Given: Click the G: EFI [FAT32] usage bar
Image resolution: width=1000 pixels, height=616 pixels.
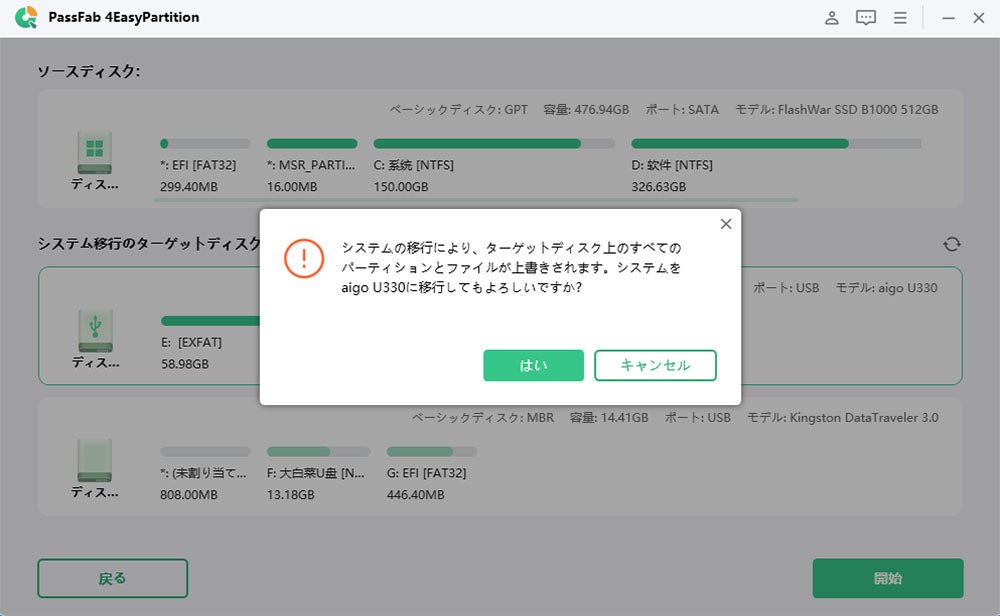Looking at the screenshot, I should 432,451.
